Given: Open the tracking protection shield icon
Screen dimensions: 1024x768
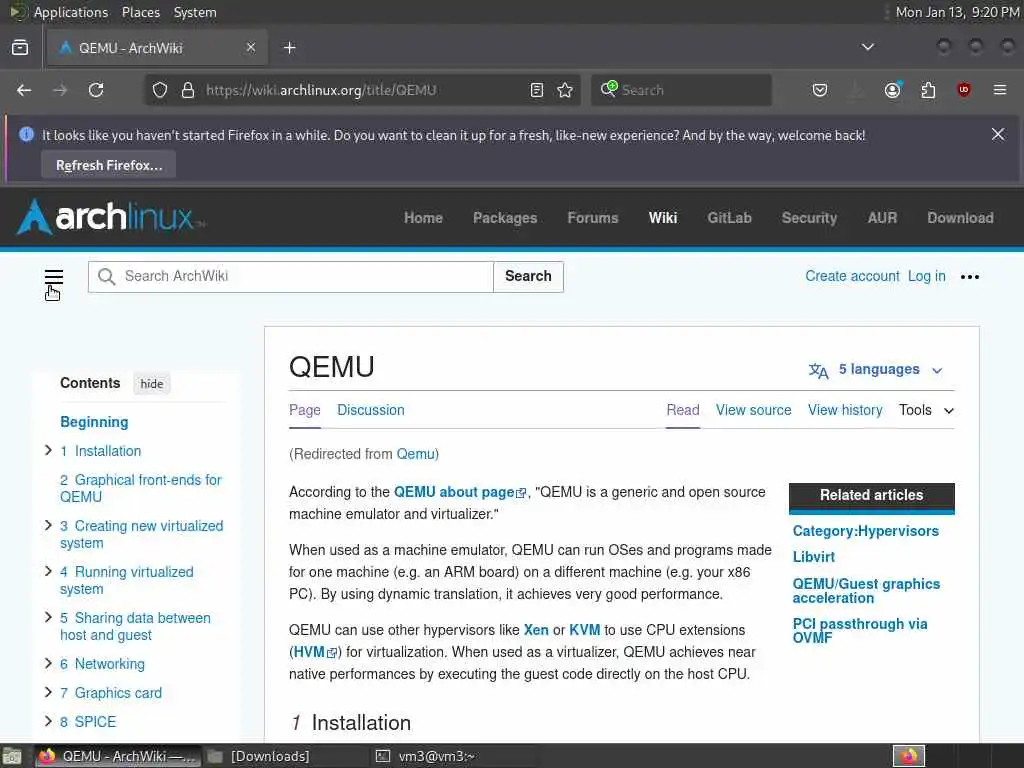Looking at the screenshot, I should [160, 90].
